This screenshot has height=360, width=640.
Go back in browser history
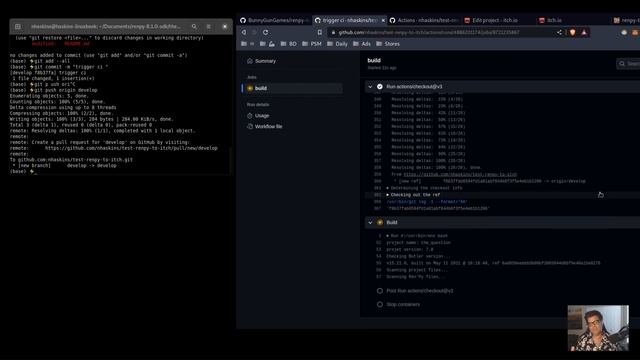(x=244, y=32)
